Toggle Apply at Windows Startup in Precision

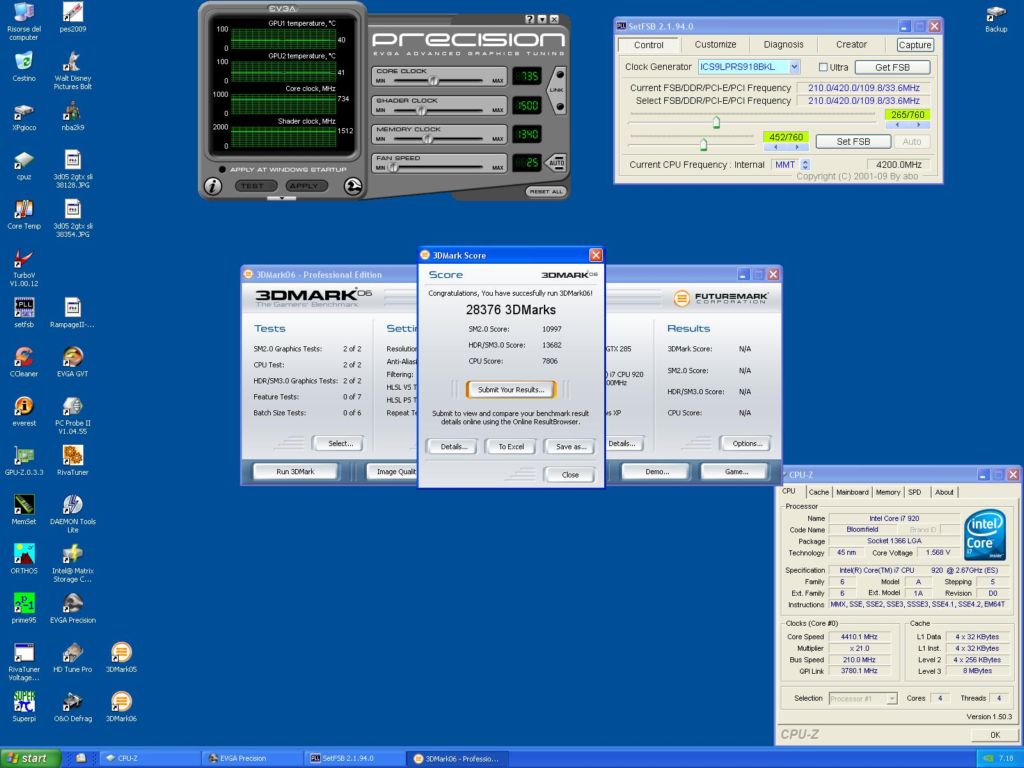click(222, 169)
